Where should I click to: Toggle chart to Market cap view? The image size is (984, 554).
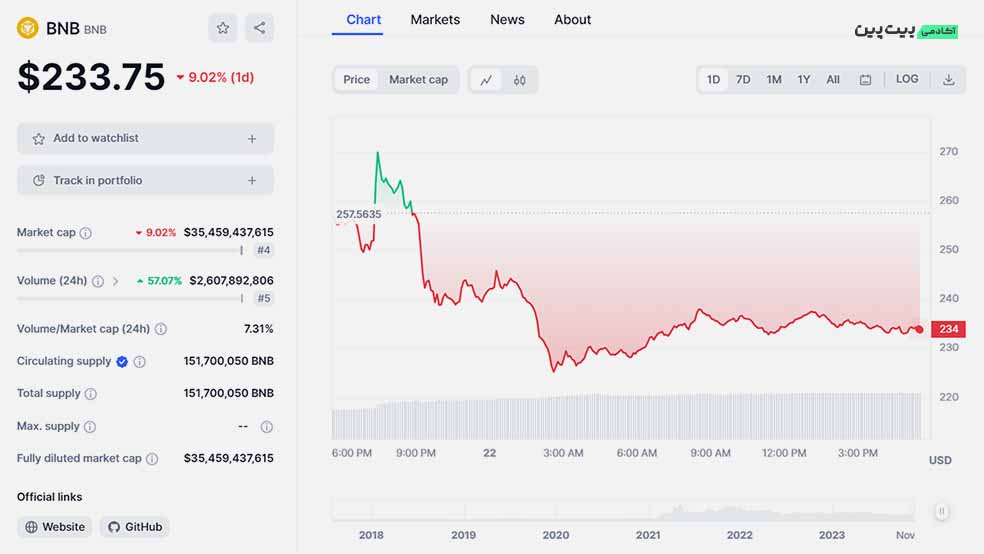pos(418,80)
